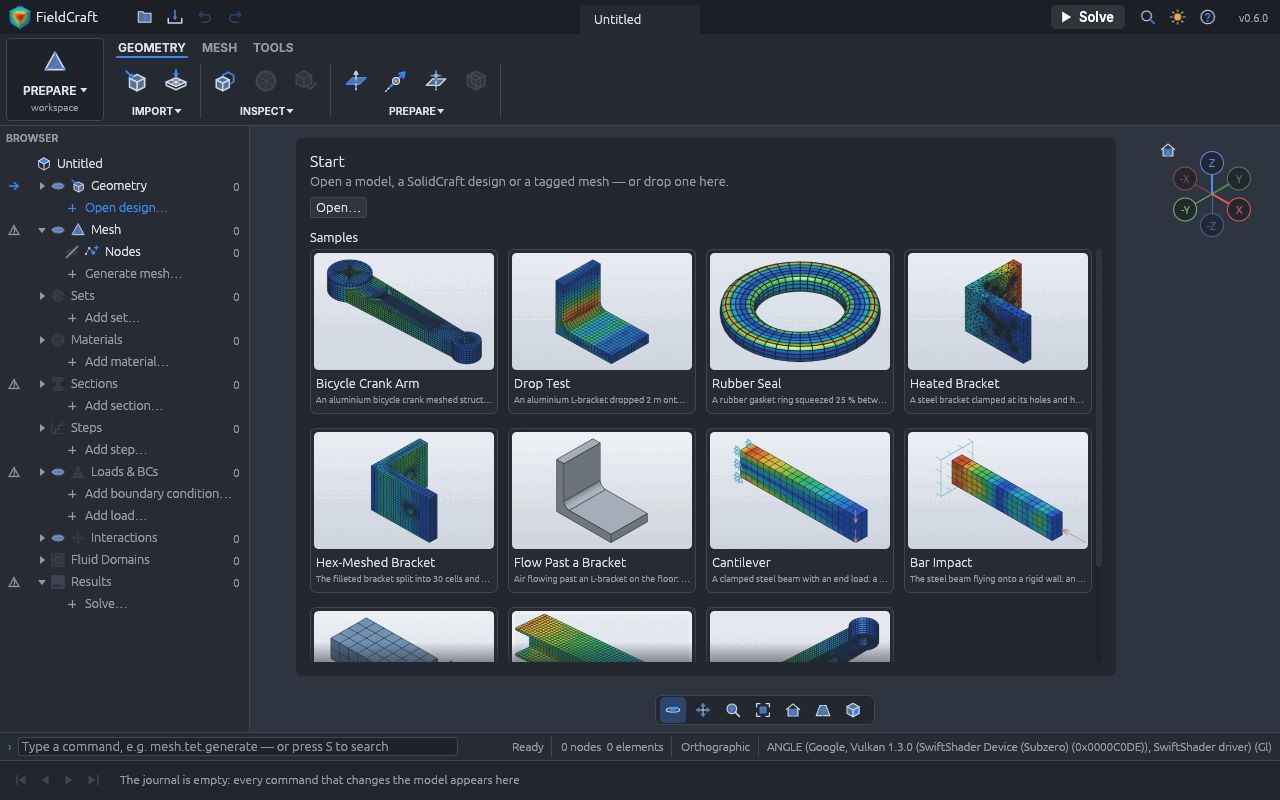1280x800 pixels.
Task: Click the Solve button
Action: click(x=1087, y=17)
